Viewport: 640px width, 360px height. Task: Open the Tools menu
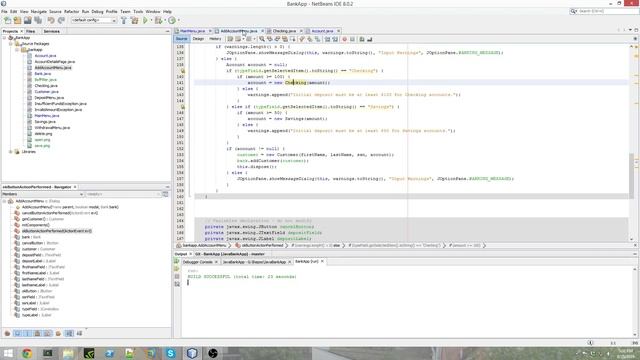tap(138, 11)
